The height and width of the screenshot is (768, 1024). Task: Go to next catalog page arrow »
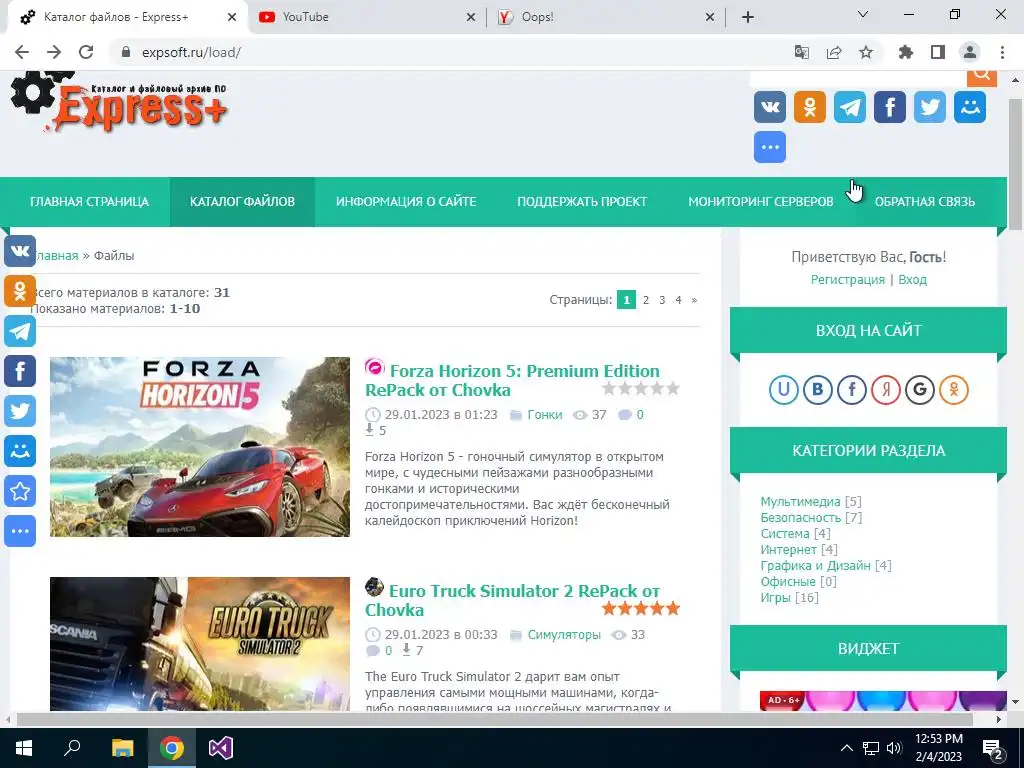[x=694, y=300]
